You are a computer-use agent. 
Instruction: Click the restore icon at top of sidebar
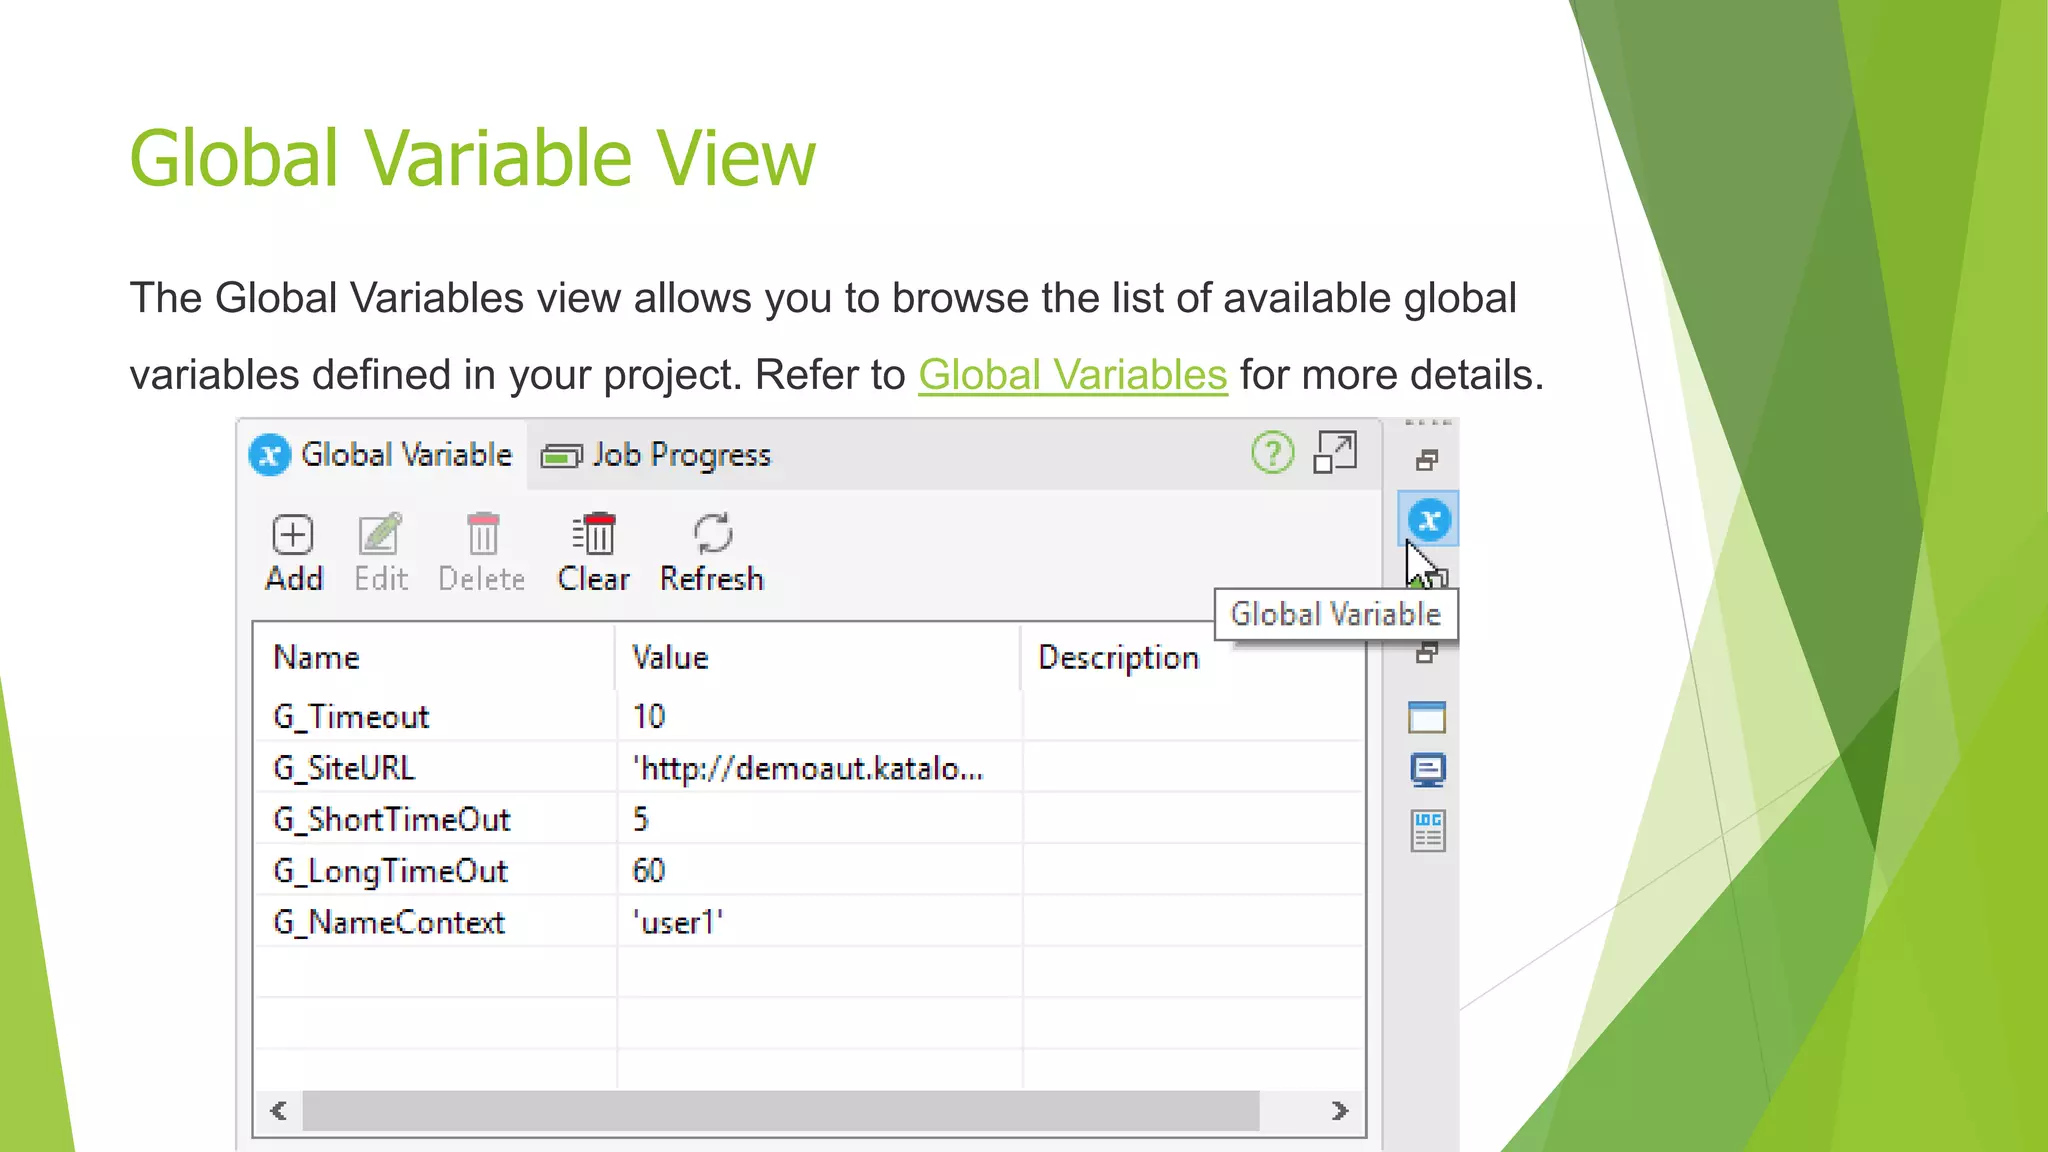(x=1427, y=460)
